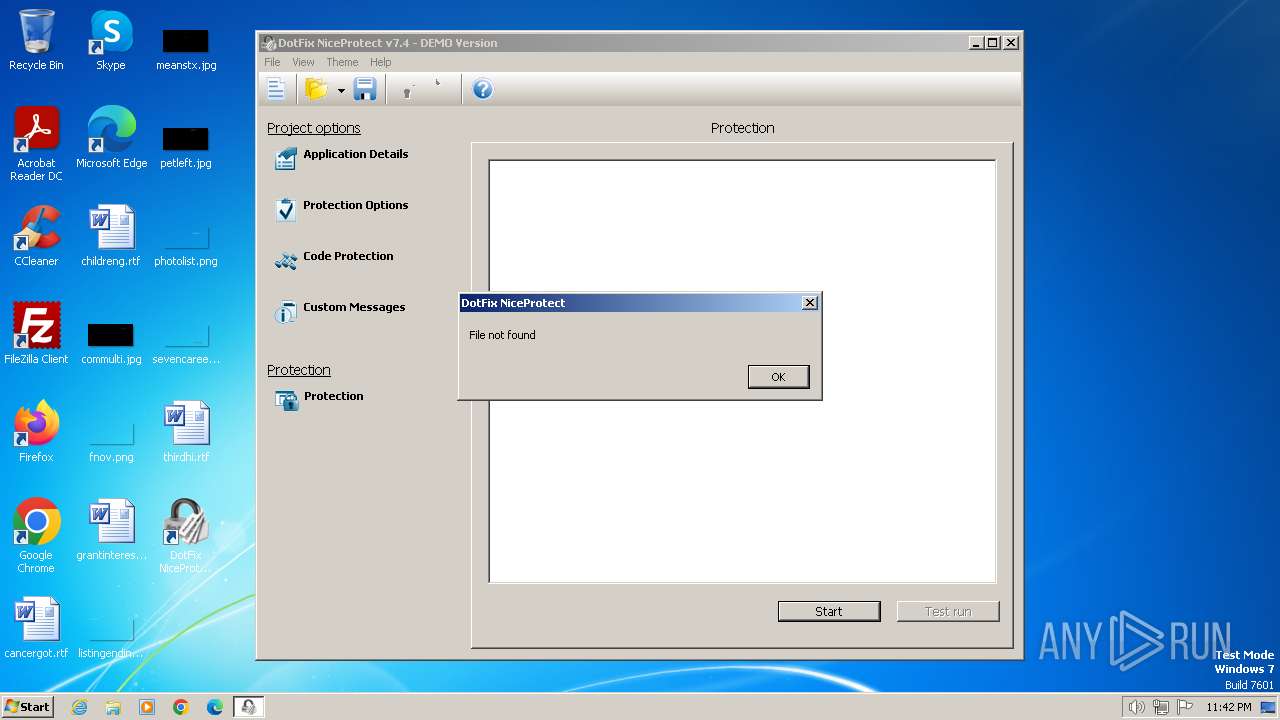Select Skype desktop shortcut

point(111,40)
